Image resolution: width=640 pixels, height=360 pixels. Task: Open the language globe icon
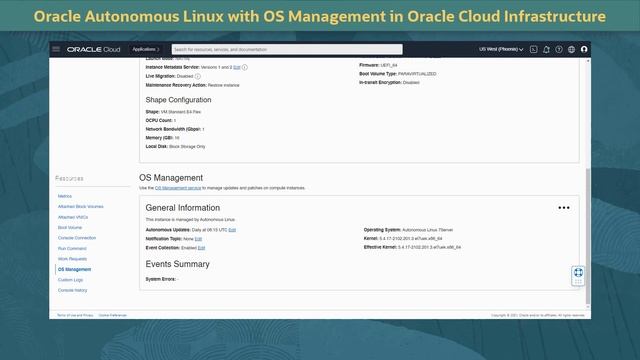click(571, 49)
